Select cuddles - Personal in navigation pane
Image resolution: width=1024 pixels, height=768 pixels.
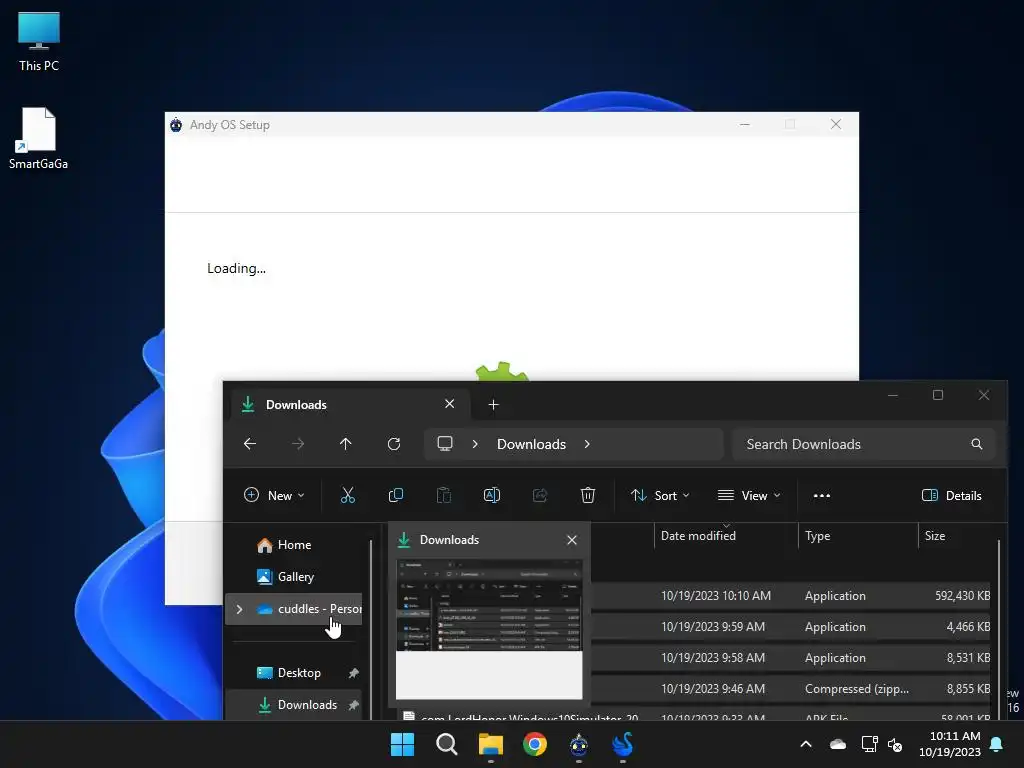tap(294, 609)
